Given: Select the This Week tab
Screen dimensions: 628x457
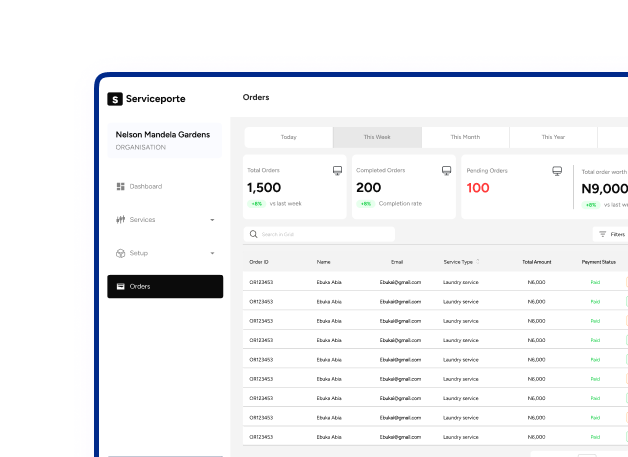Looking at the screenshot, I should pyautogui.click(x=377, y=137).
